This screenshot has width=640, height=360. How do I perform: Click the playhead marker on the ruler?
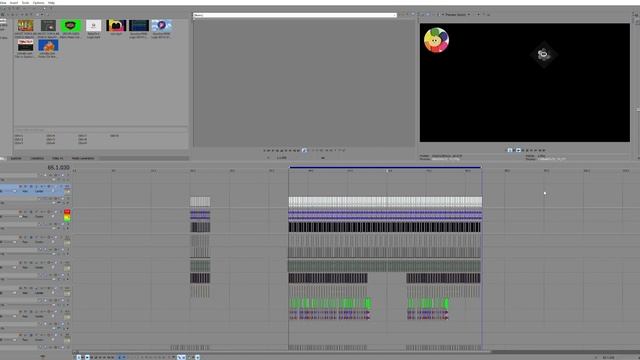(387, 171)
